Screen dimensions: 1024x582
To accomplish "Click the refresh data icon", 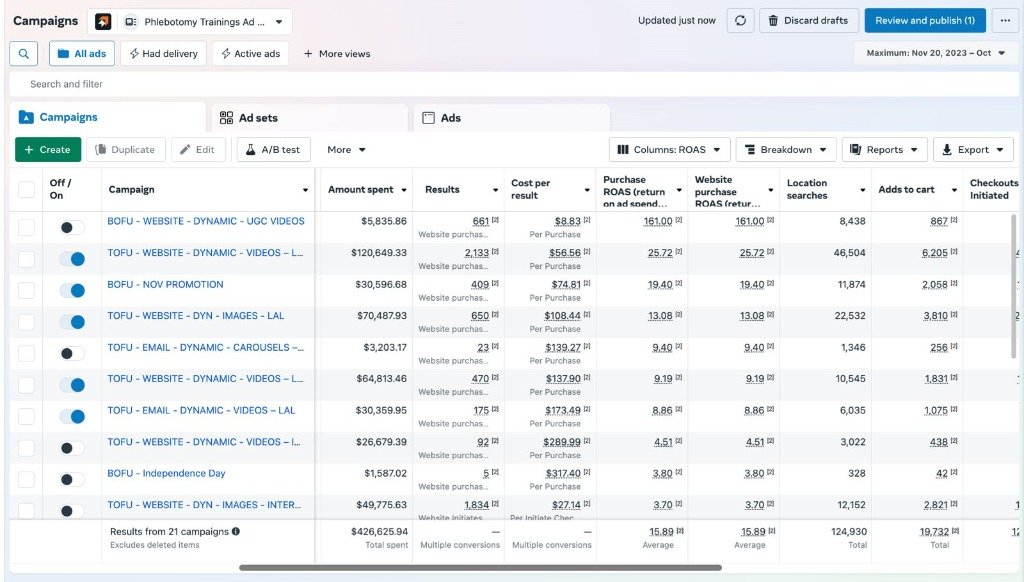I will click(740, 21).
